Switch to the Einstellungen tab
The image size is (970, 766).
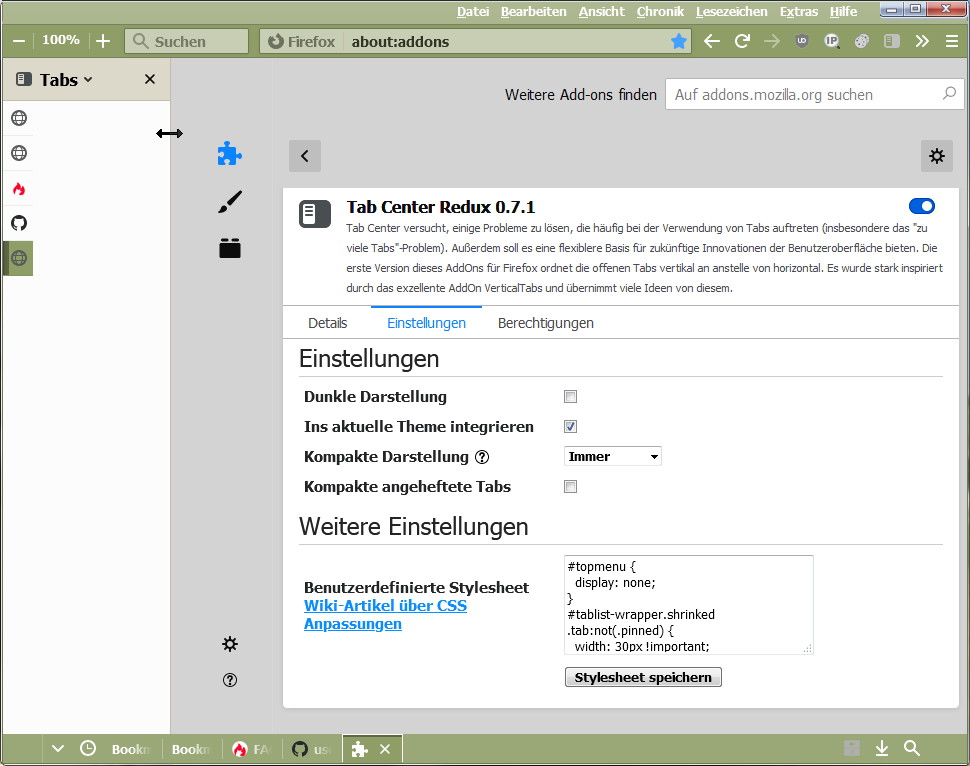[426, 323]
